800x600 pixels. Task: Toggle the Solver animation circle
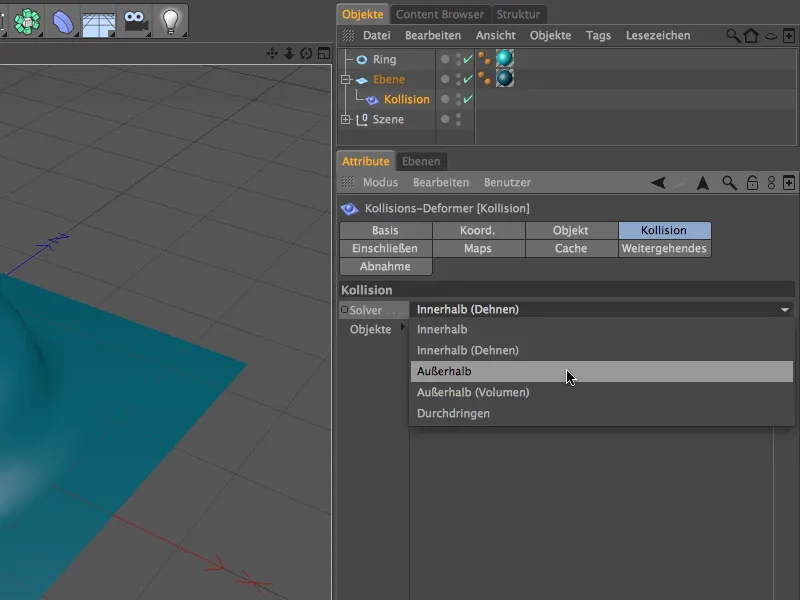[344, 309]
